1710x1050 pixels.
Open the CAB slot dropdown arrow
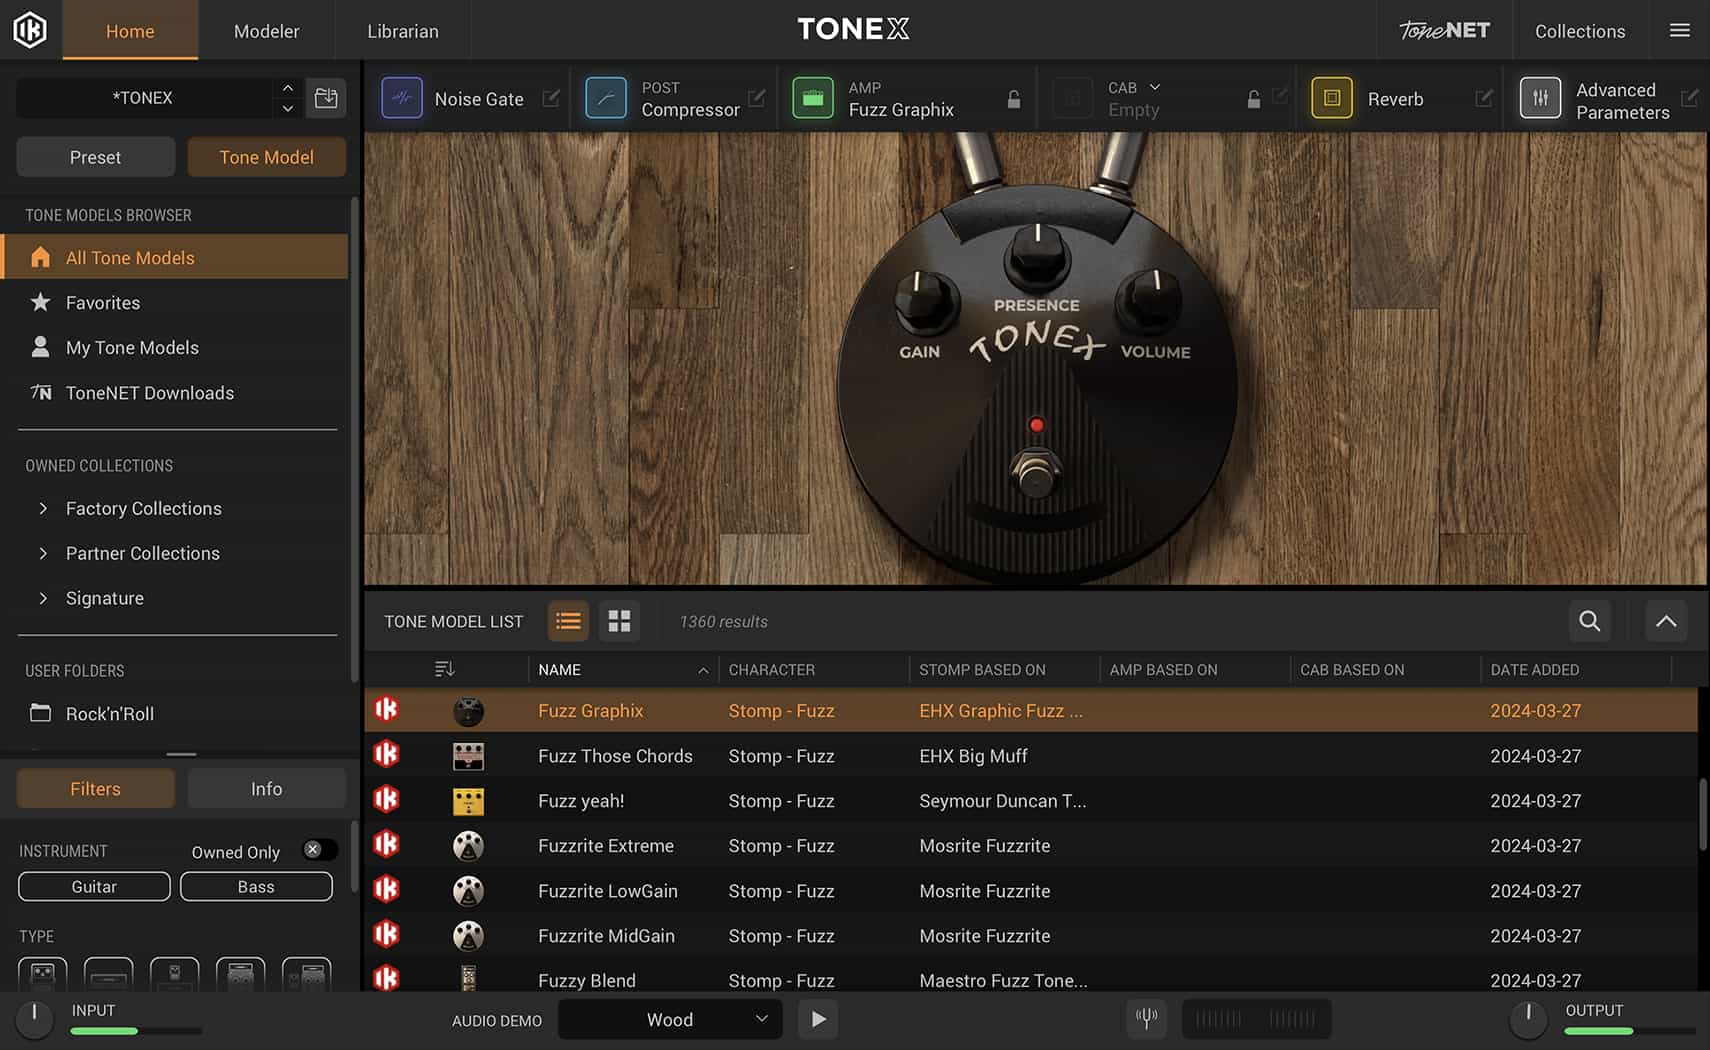tap(1156, 88)
